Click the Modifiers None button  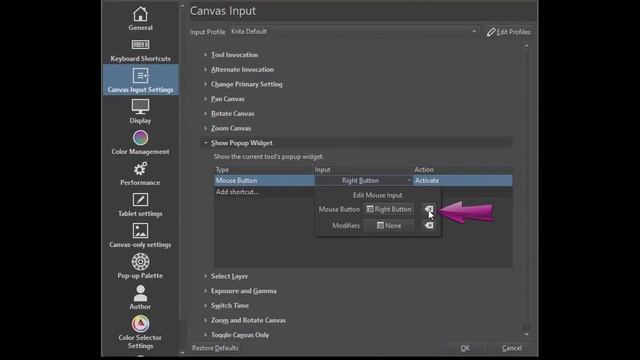(x=389, y=225)
